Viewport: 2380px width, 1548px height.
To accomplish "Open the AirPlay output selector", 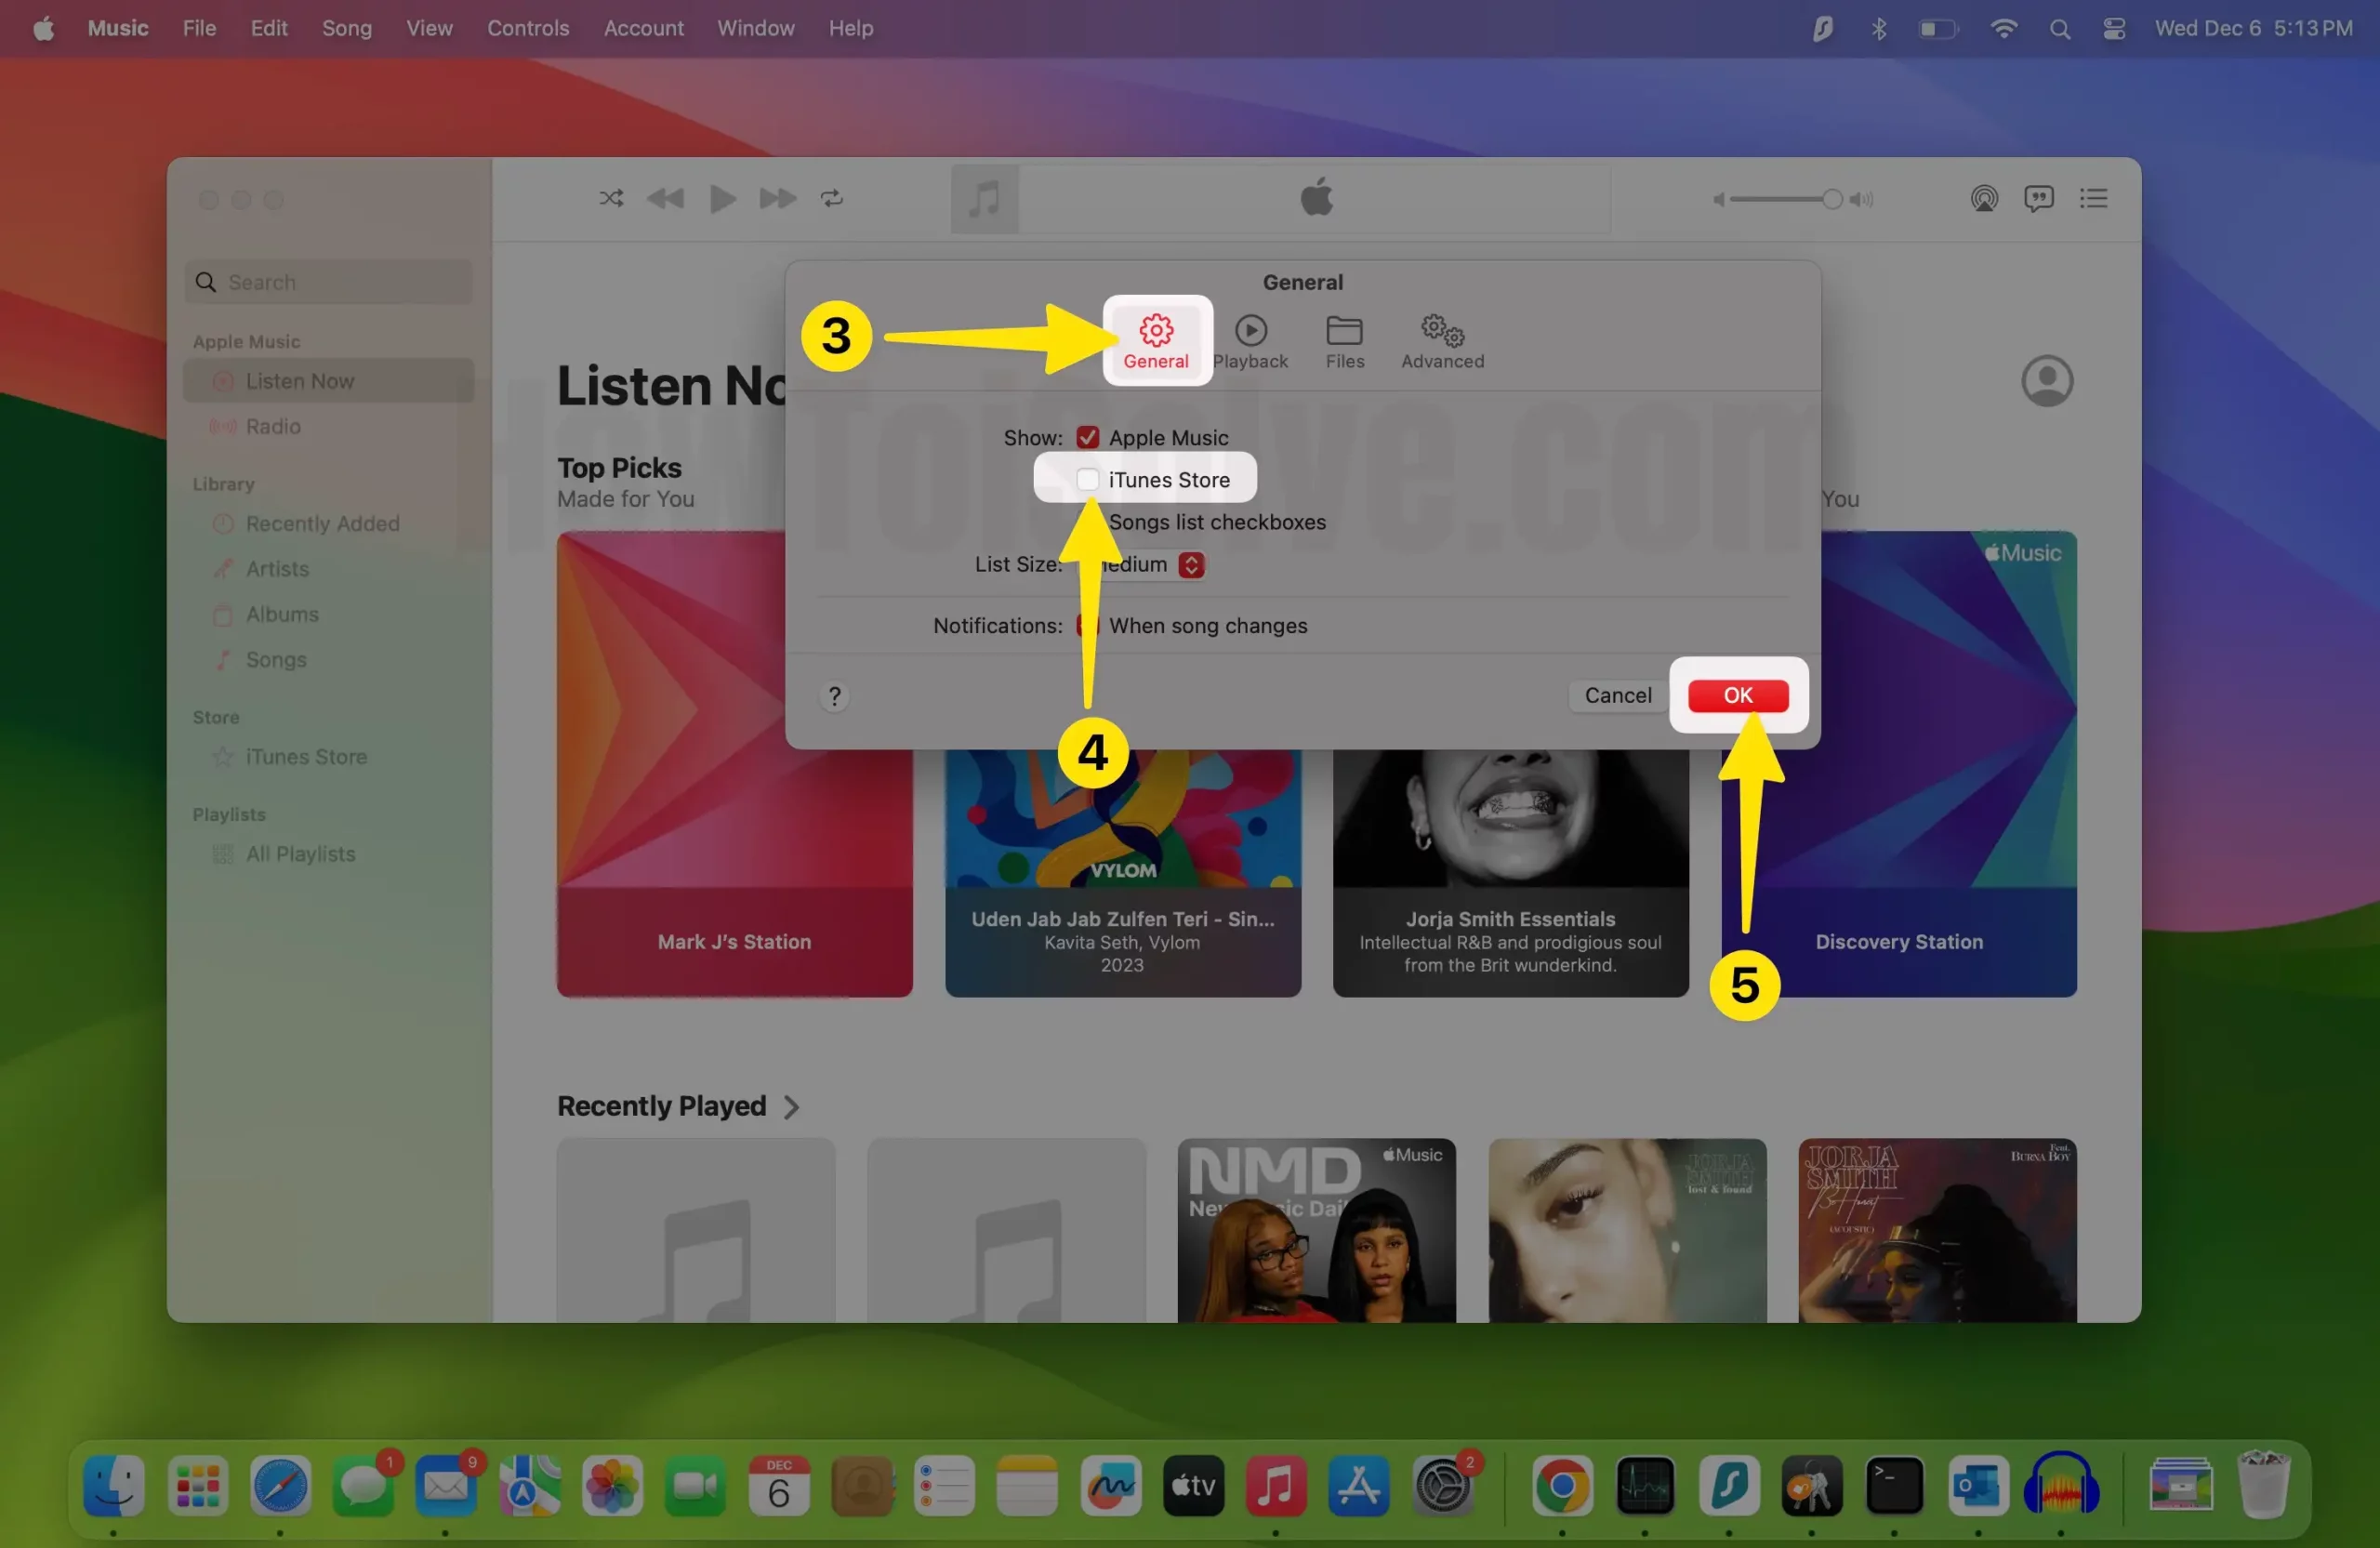I will [1984, 198].
